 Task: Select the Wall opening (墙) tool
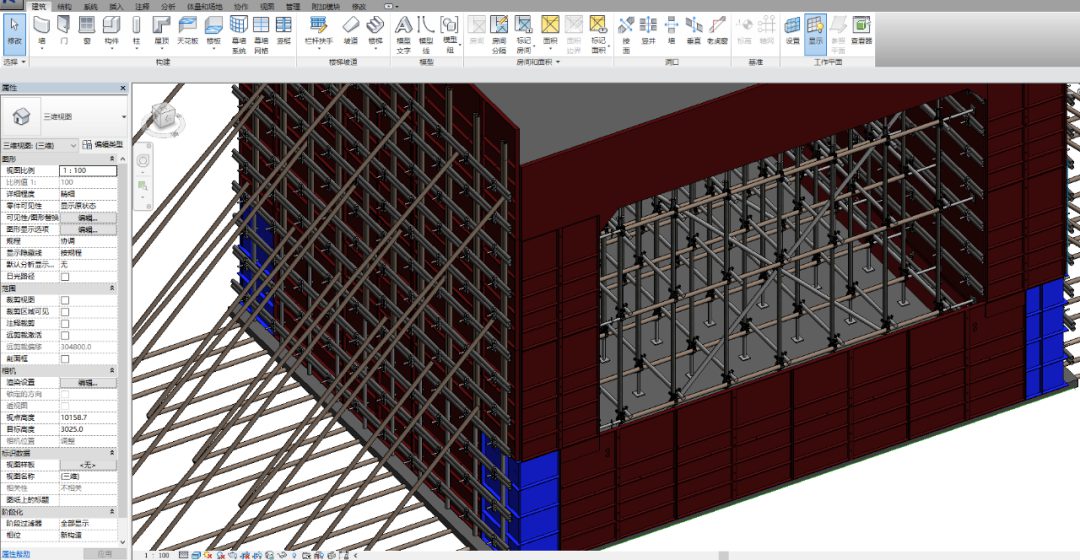(671, 31)
